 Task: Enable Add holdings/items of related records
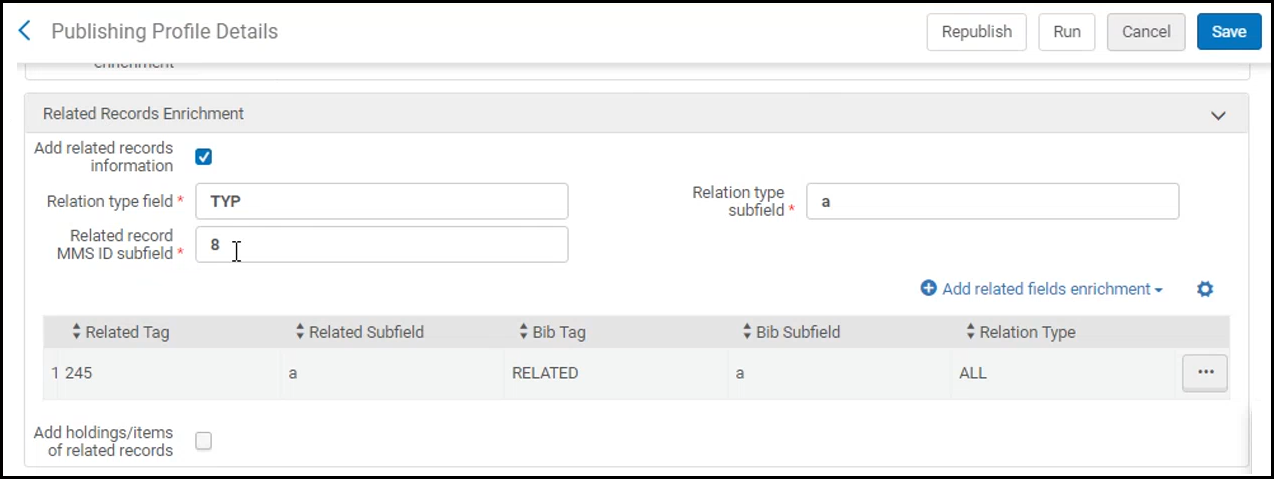click(203, 441)
